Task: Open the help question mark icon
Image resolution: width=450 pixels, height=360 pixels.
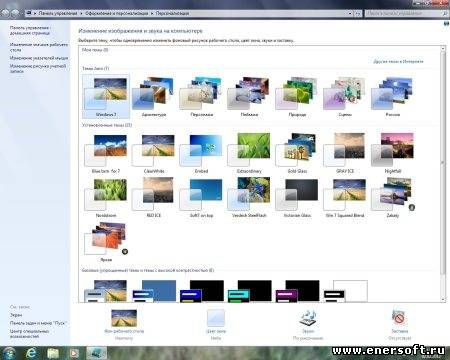Action: click(x=446, y=24)
